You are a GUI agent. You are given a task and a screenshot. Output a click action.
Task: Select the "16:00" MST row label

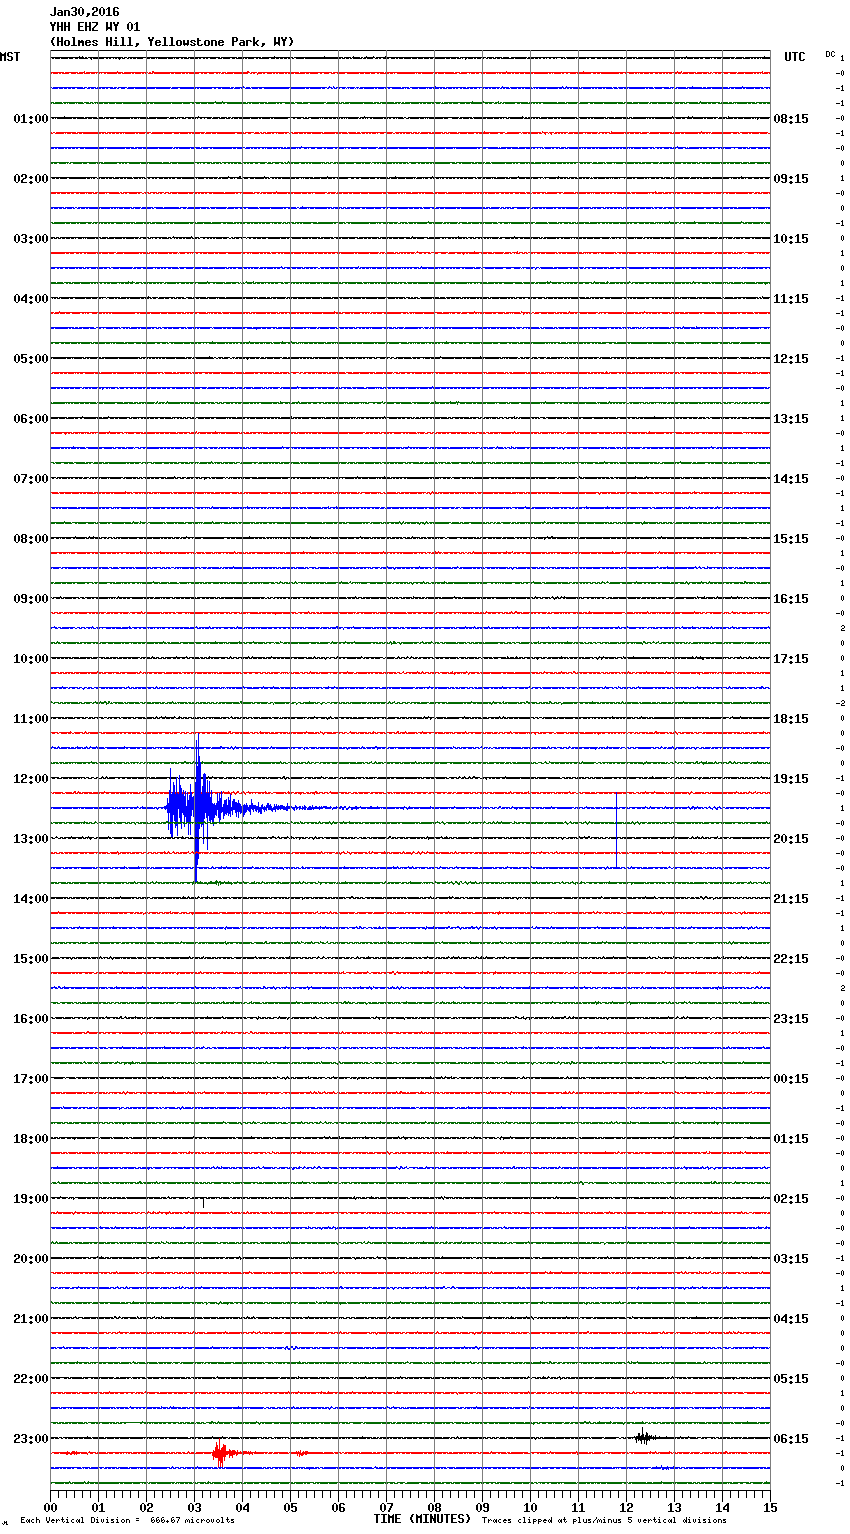click(30, 1019)
